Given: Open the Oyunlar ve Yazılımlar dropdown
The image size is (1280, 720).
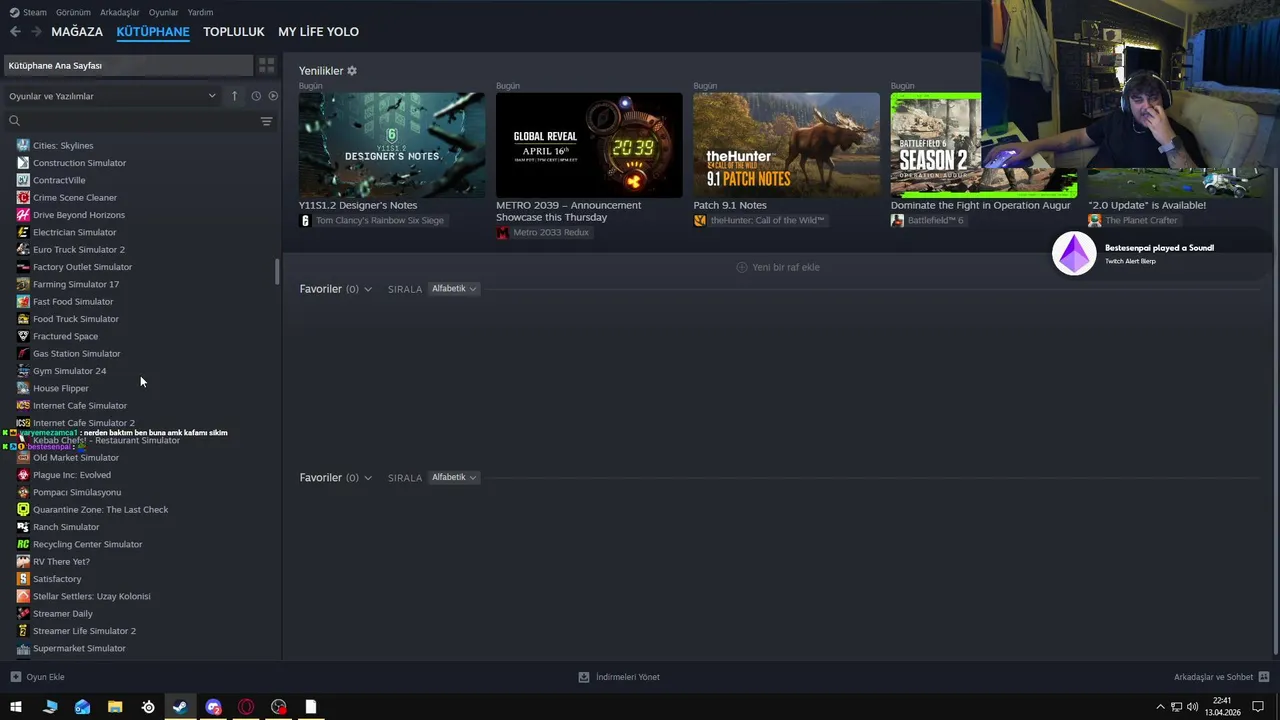Looking at the screenshot, I should [x=112, y=96].
